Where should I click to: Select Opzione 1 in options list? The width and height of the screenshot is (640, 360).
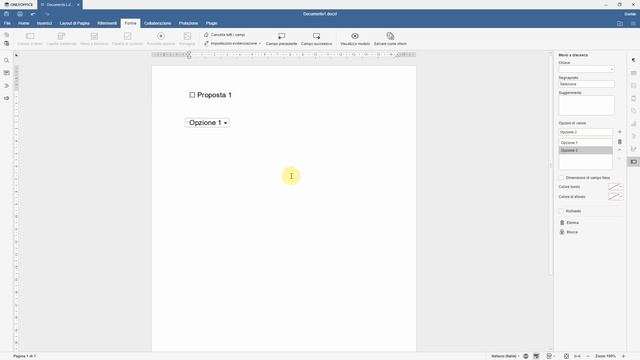point(585,143)
